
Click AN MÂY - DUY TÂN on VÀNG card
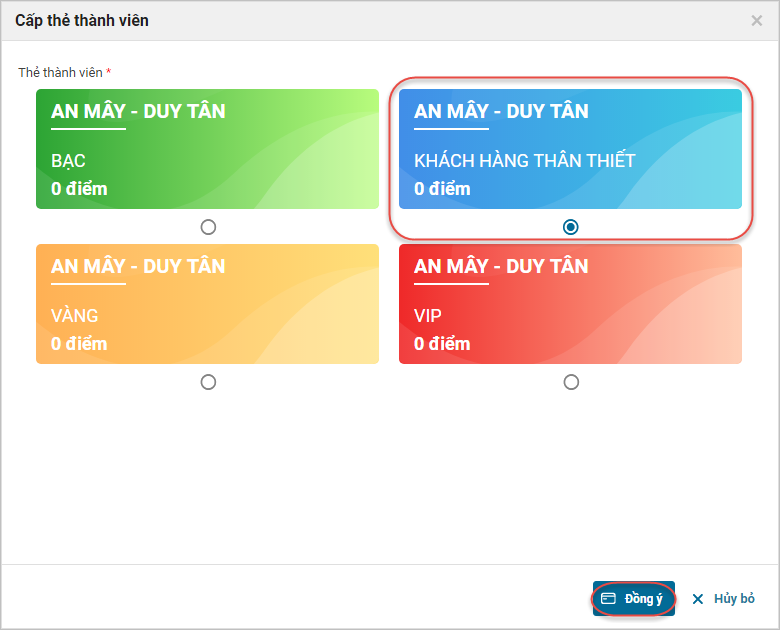tap(138, 266)
